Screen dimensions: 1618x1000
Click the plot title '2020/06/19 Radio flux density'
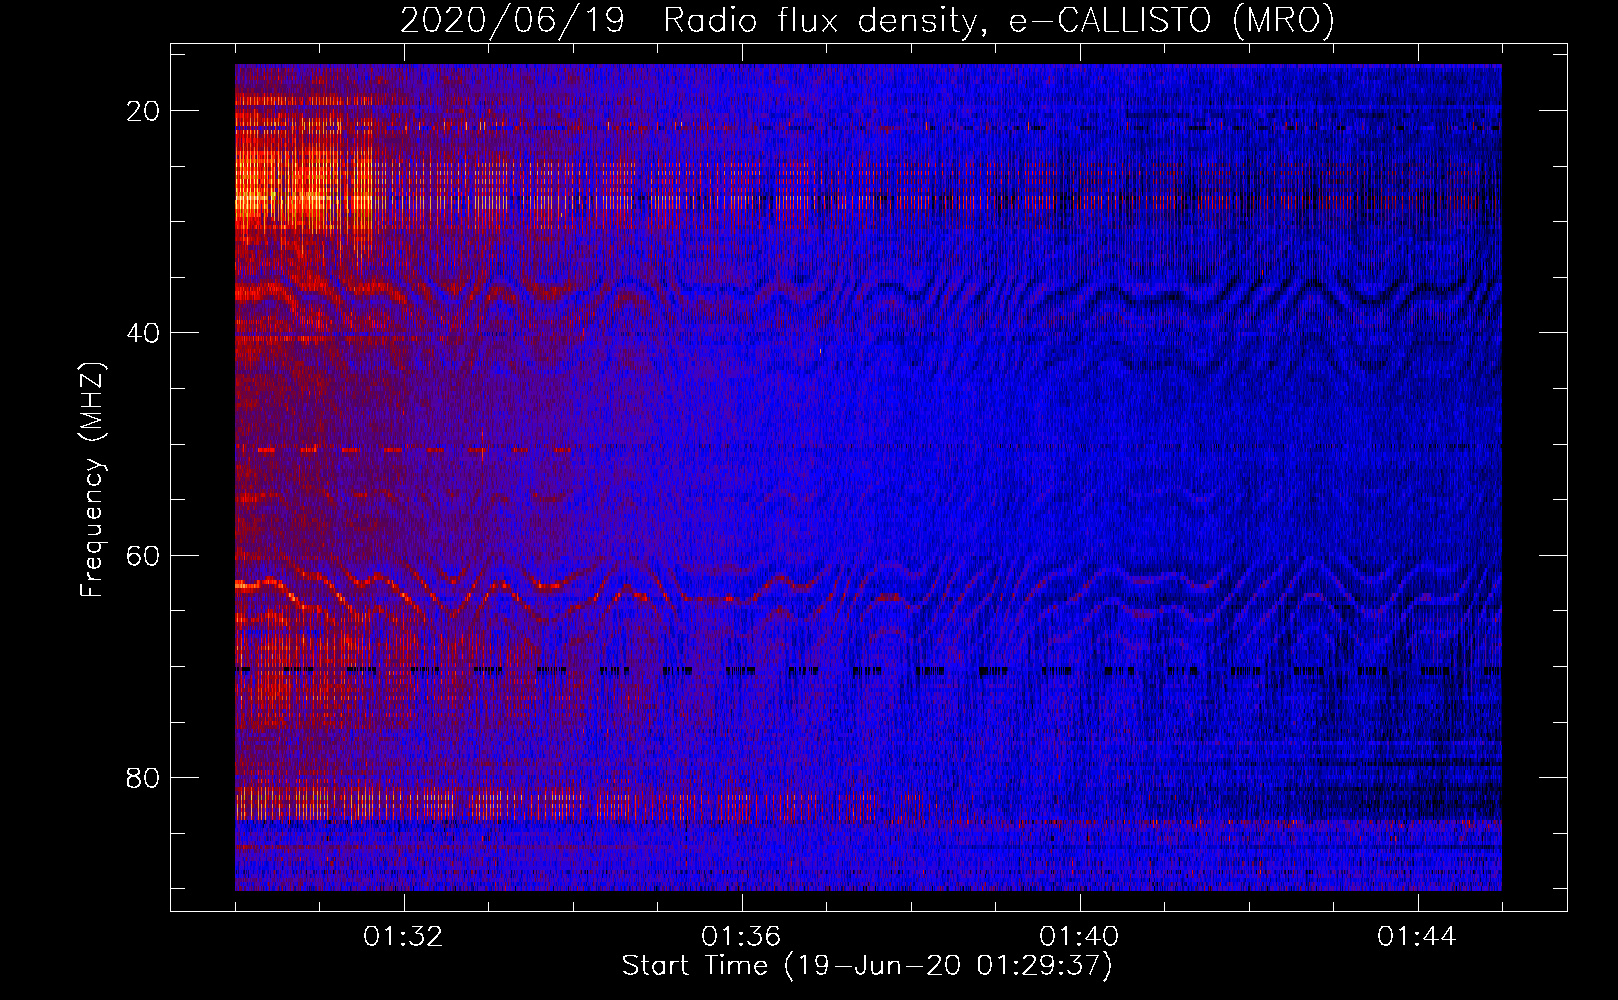tap(867, 20)
